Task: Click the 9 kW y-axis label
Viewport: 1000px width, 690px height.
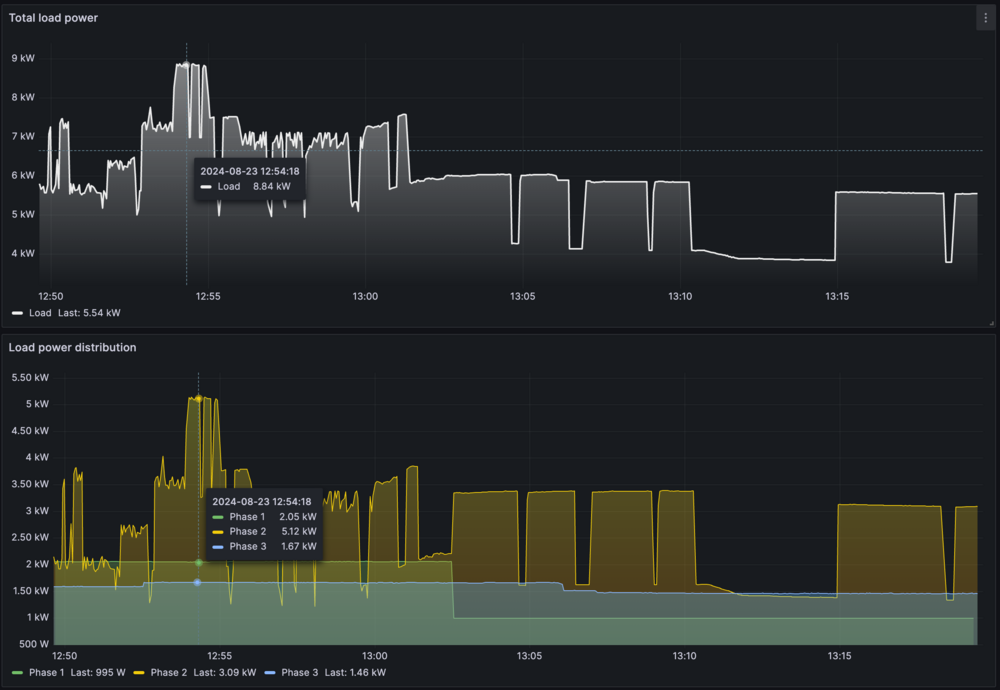Action: click(x=22, y=58)
